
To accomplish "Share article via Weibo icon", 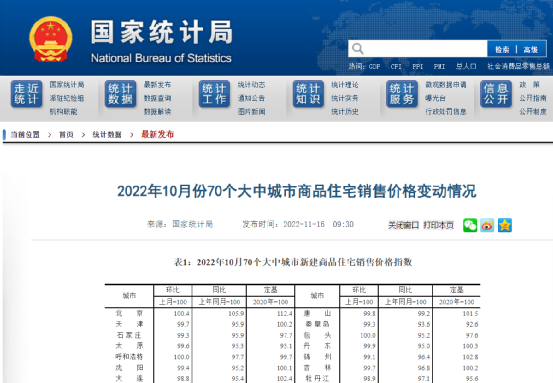I will click(487, 225).
